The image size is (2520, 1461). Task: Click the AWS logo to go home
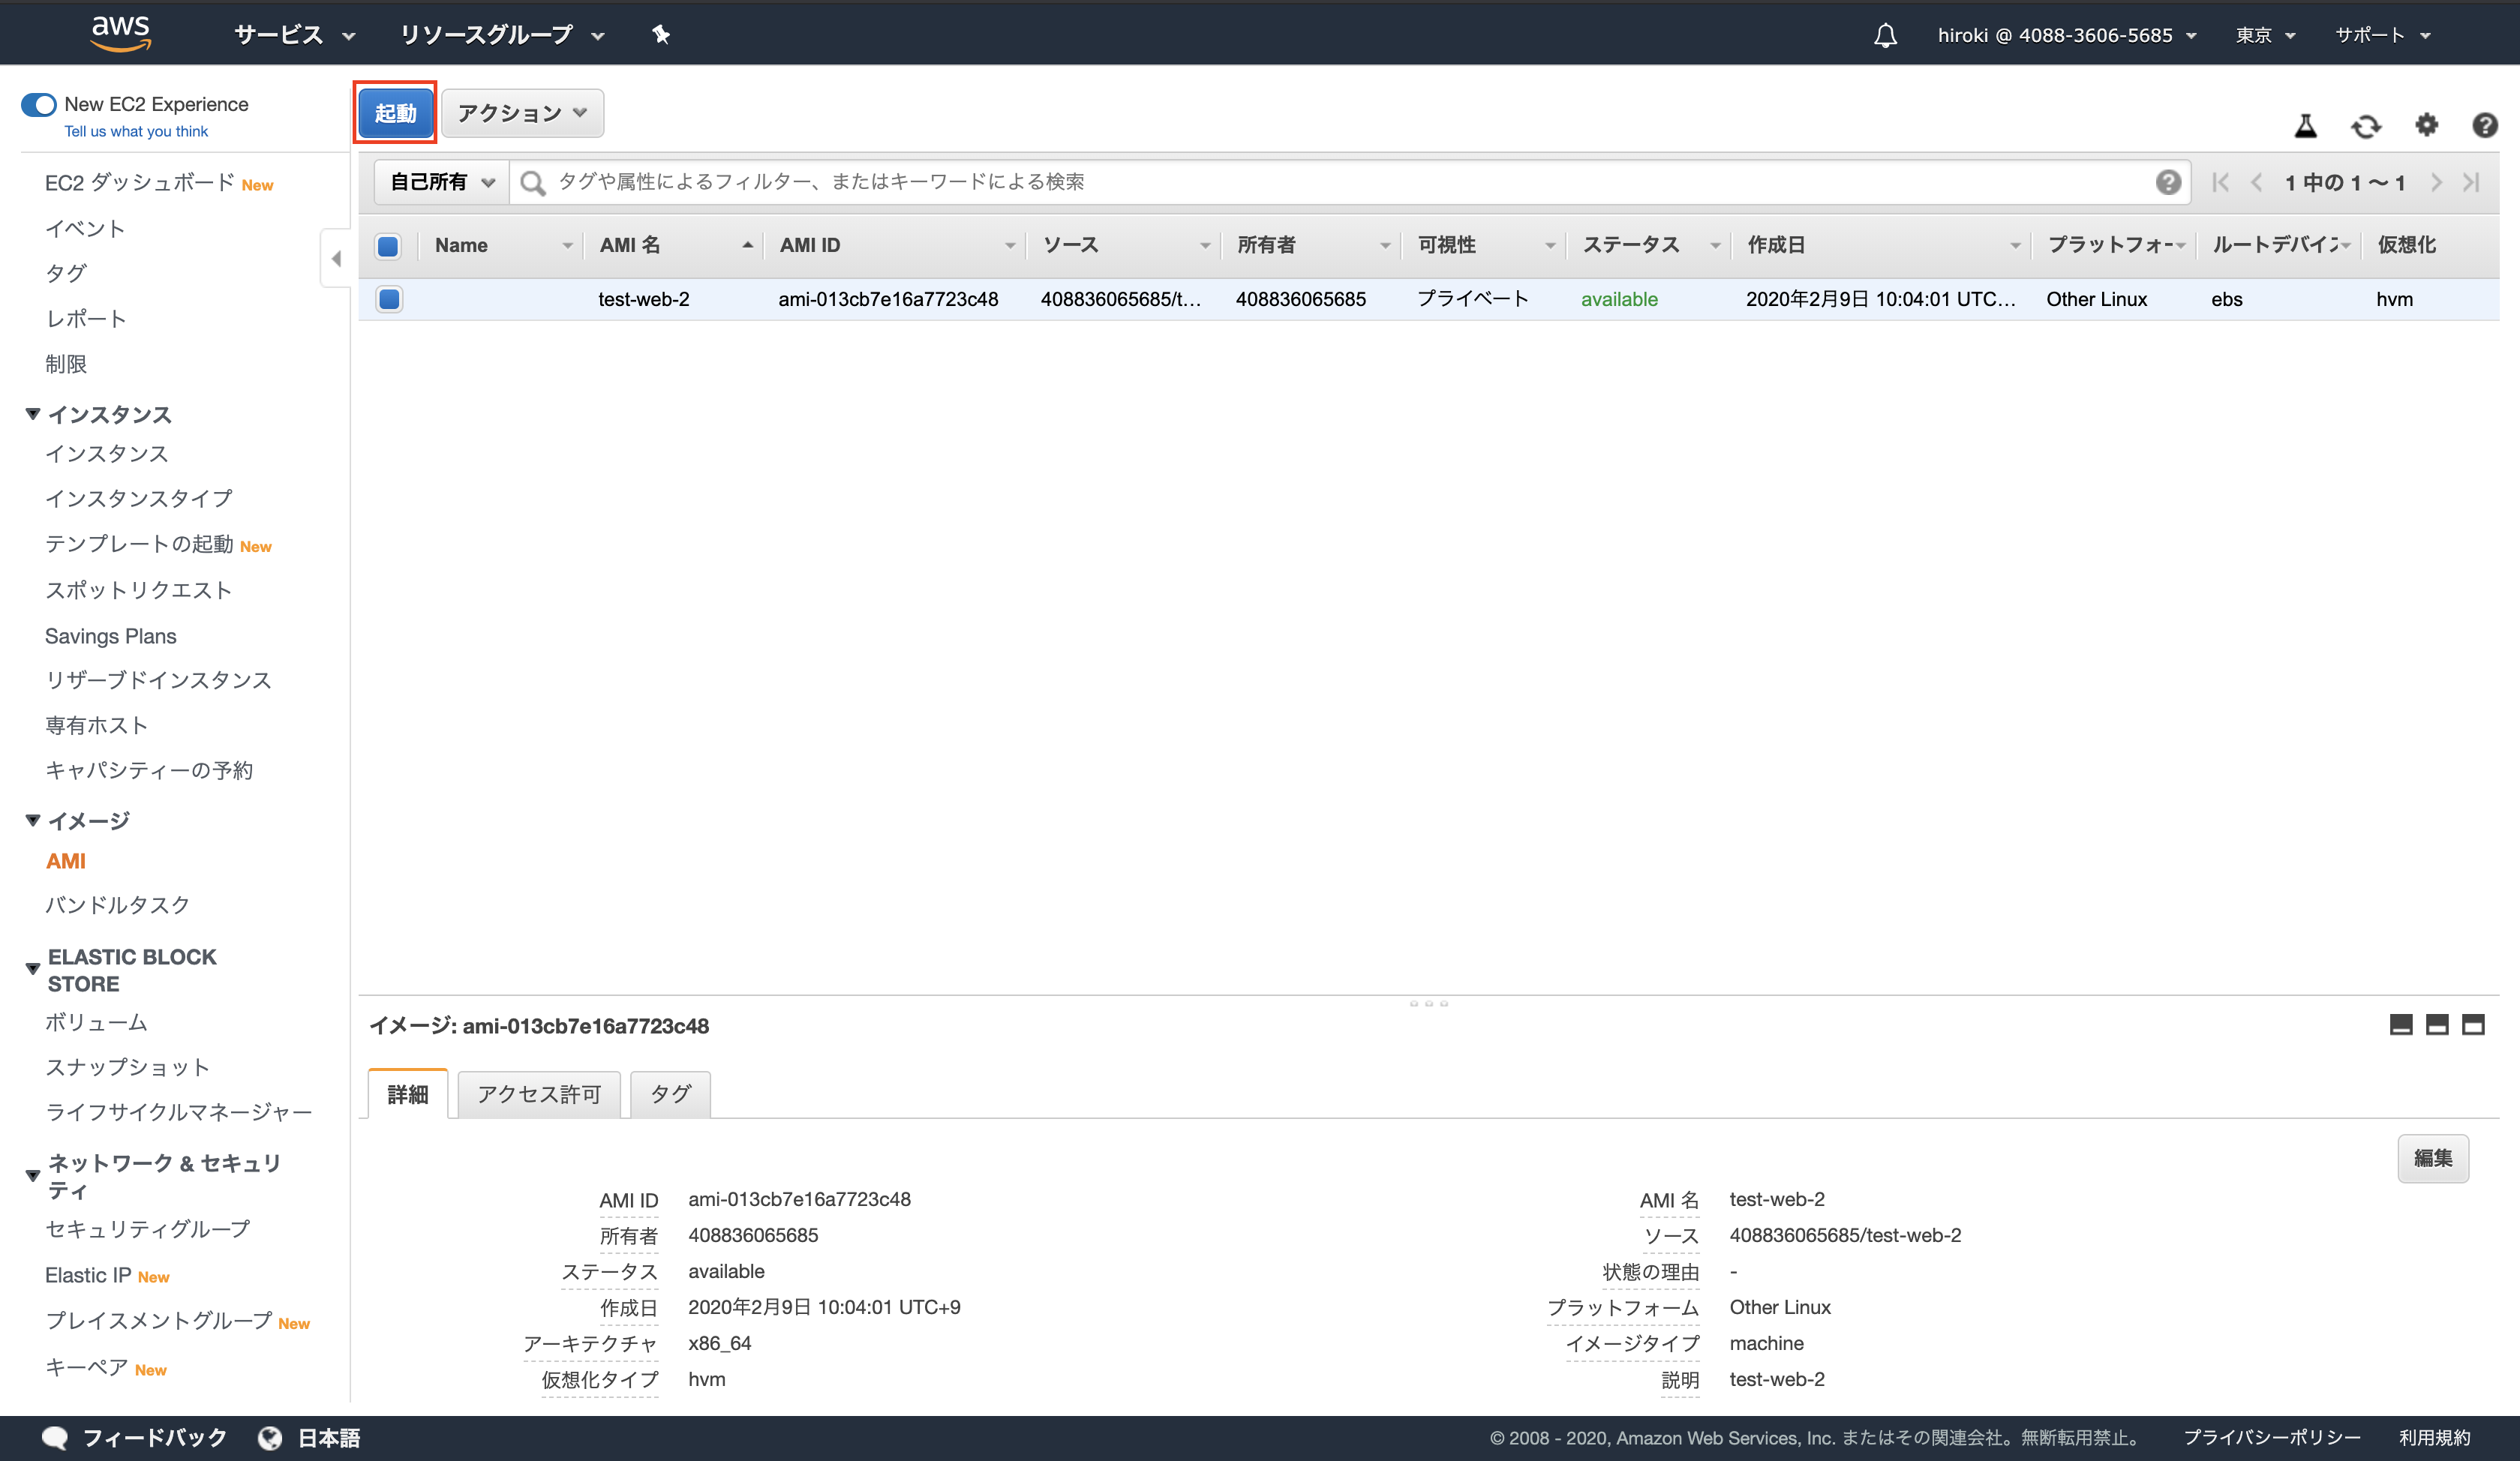(x=121, y=32)
